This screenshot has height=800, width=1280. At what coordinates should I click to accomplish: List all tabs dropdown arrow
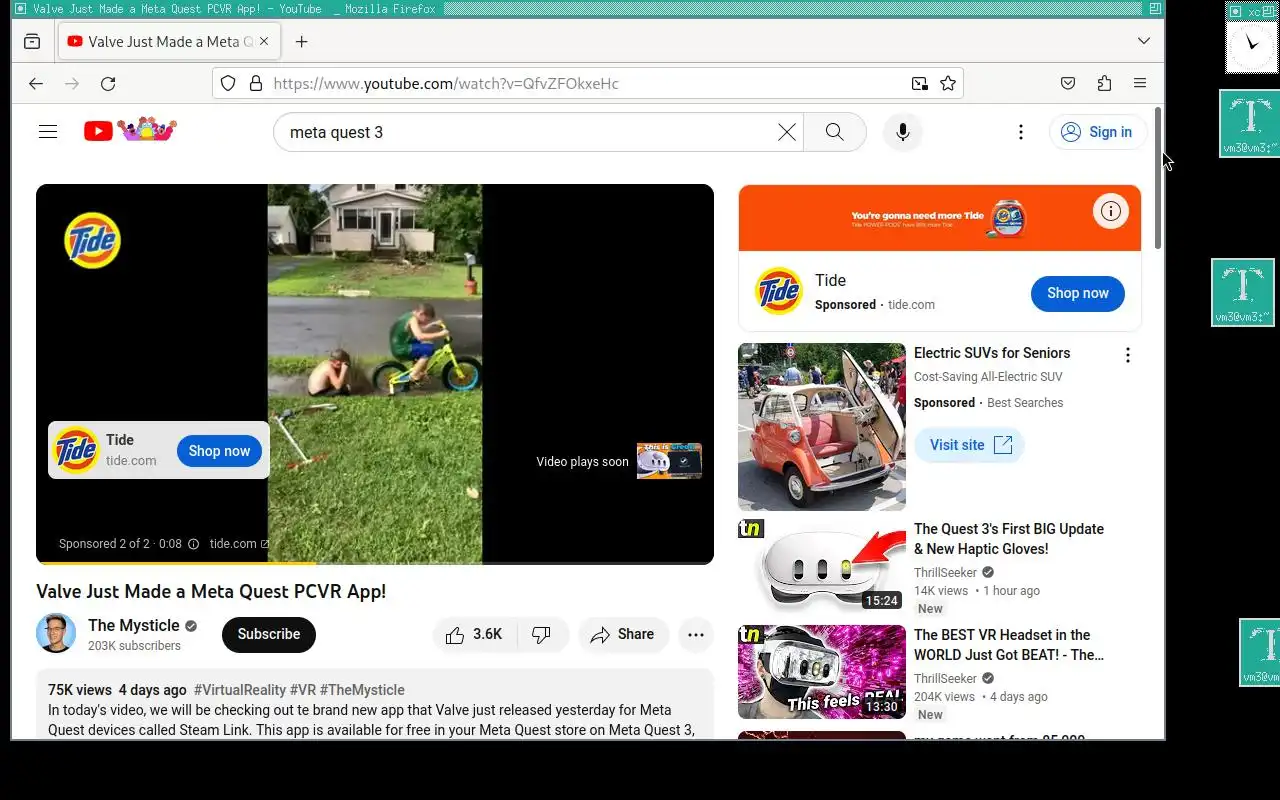coord(1144,42)
